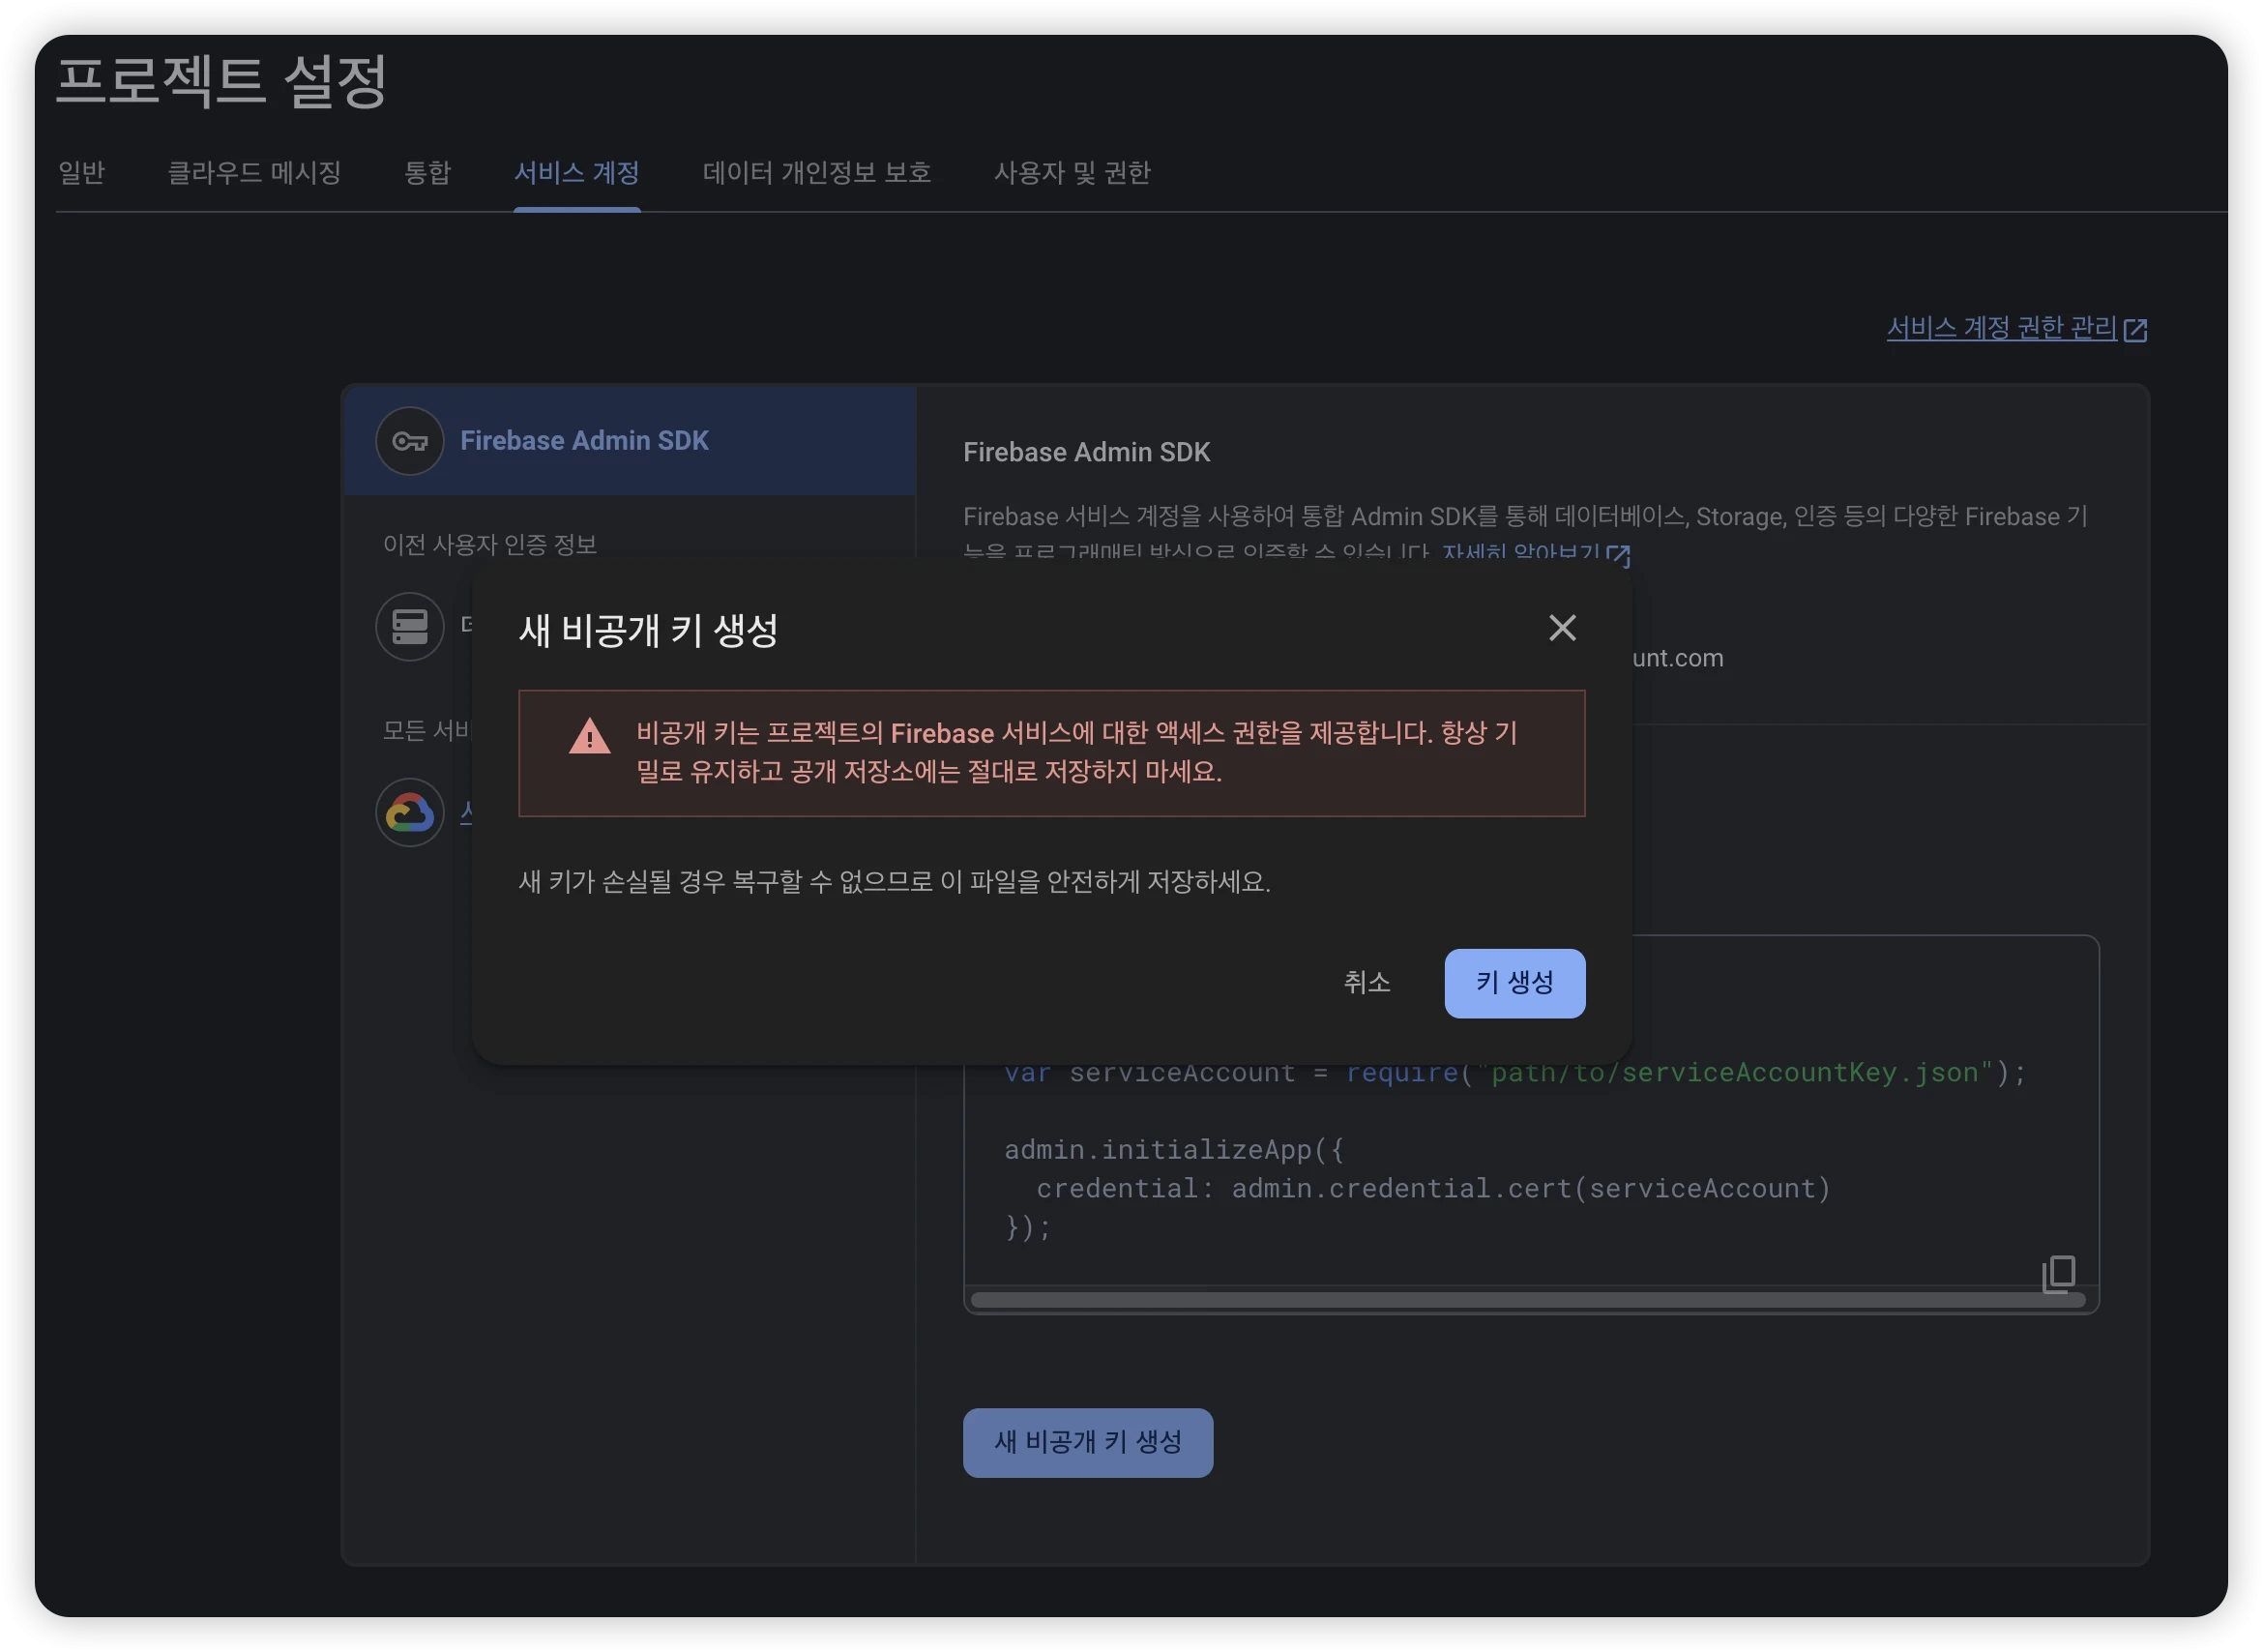
Task: Click the Firebase Admin SDK panel heading
Action: click(1086, 452)
